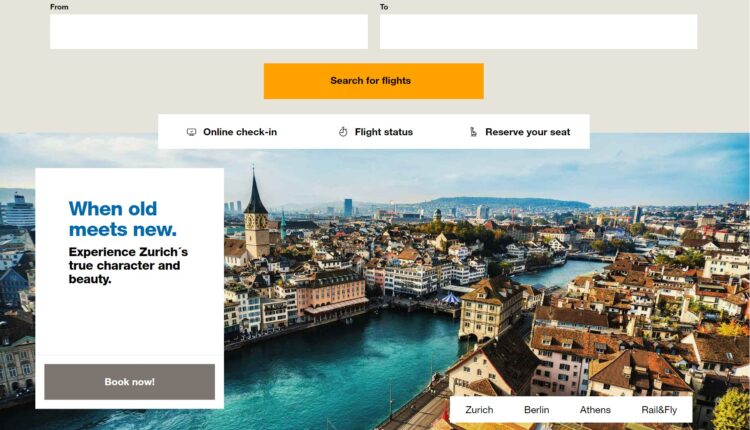Open the Reserve your seat link text
Screen dimensions: 750x430
[528, 132]
